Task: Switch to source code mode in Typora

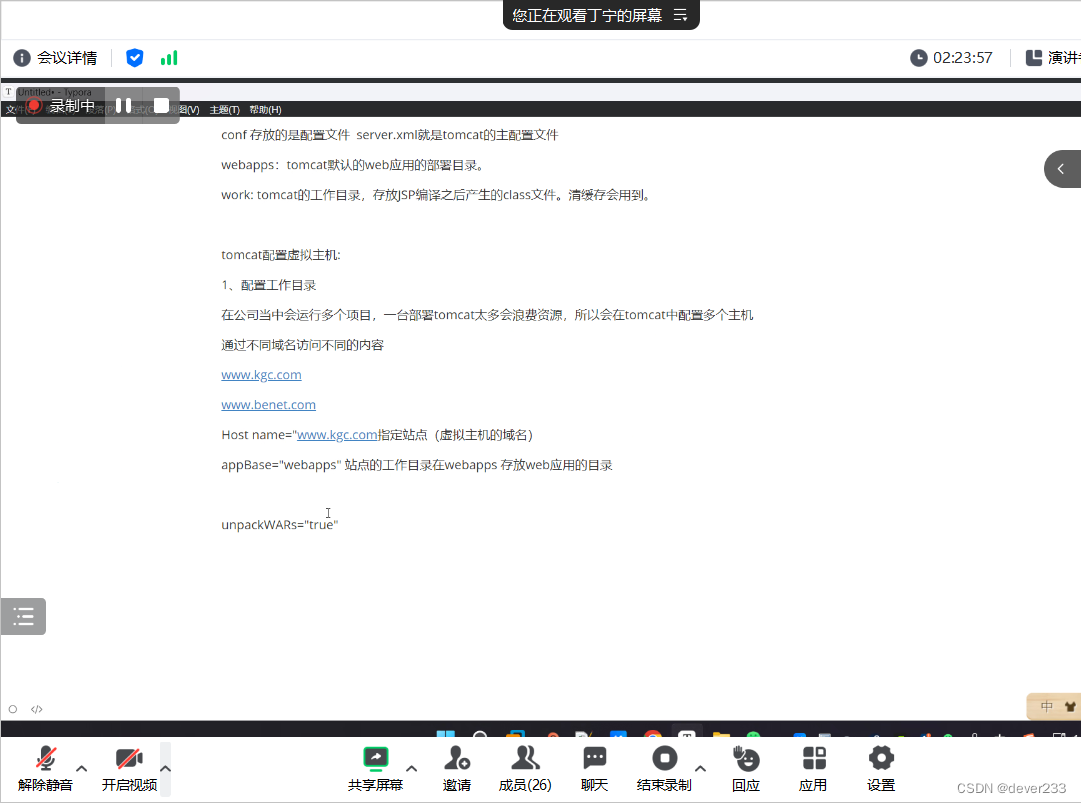Action: [37, 709]
